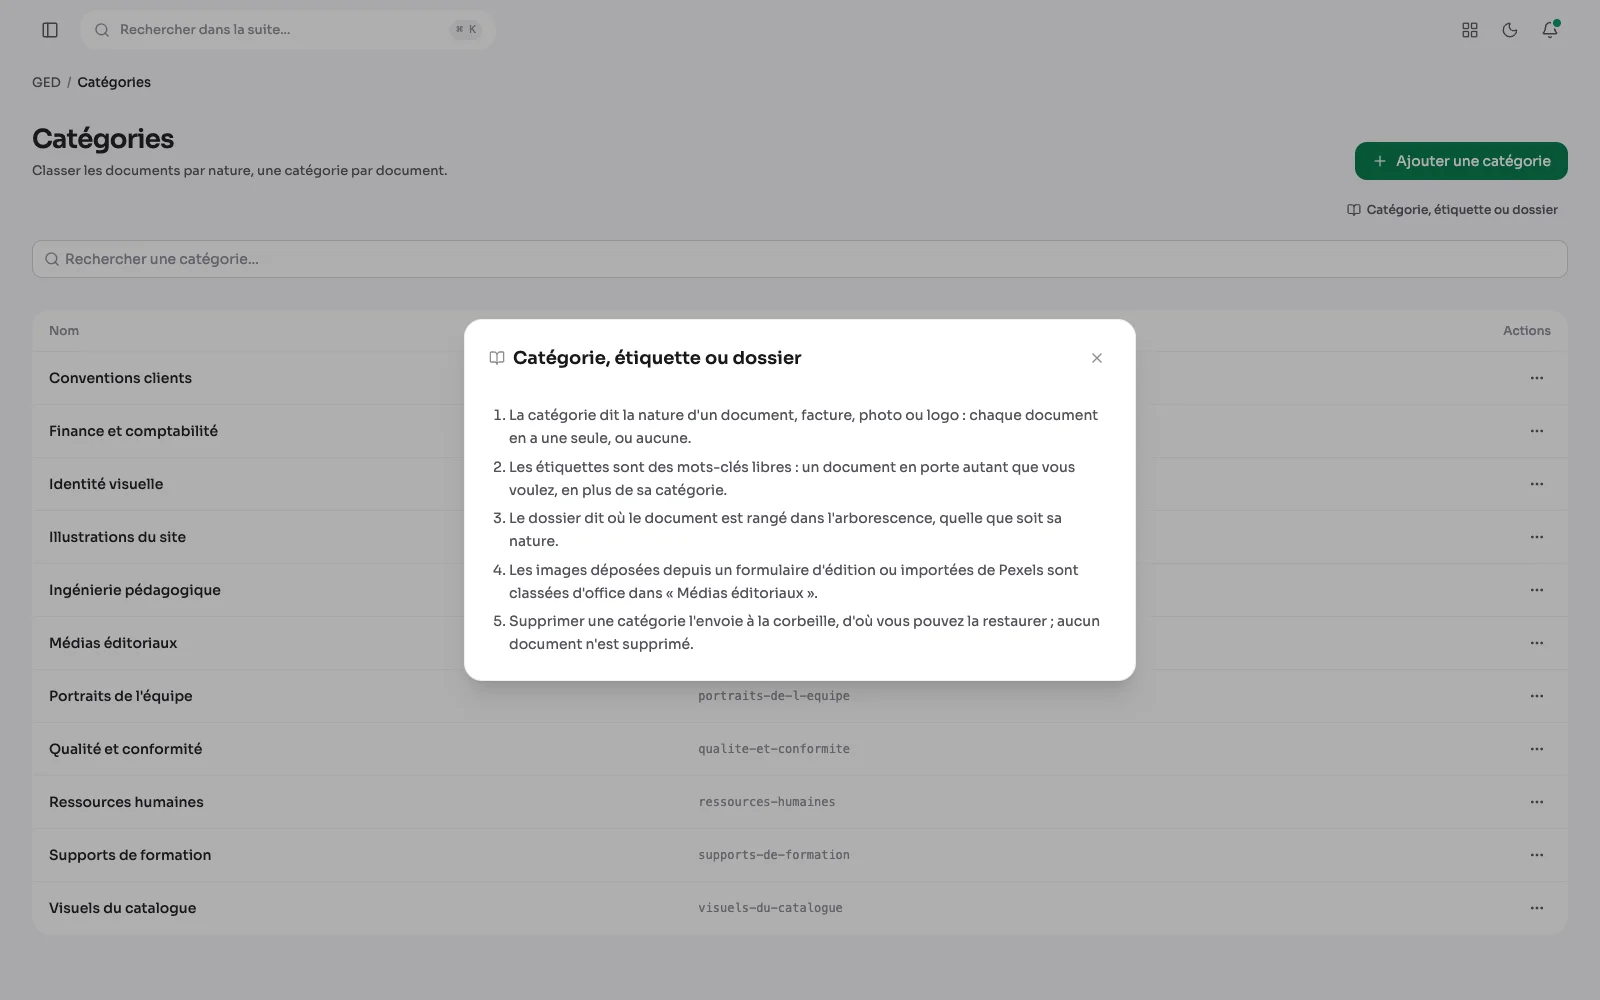Select Supports de formation category name

point(130,855)
